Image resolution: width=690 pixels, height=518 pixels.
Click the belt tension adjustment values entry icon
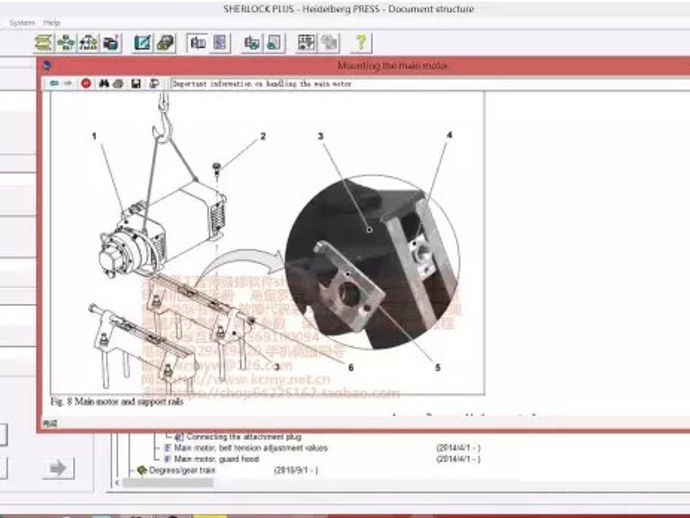167,448
